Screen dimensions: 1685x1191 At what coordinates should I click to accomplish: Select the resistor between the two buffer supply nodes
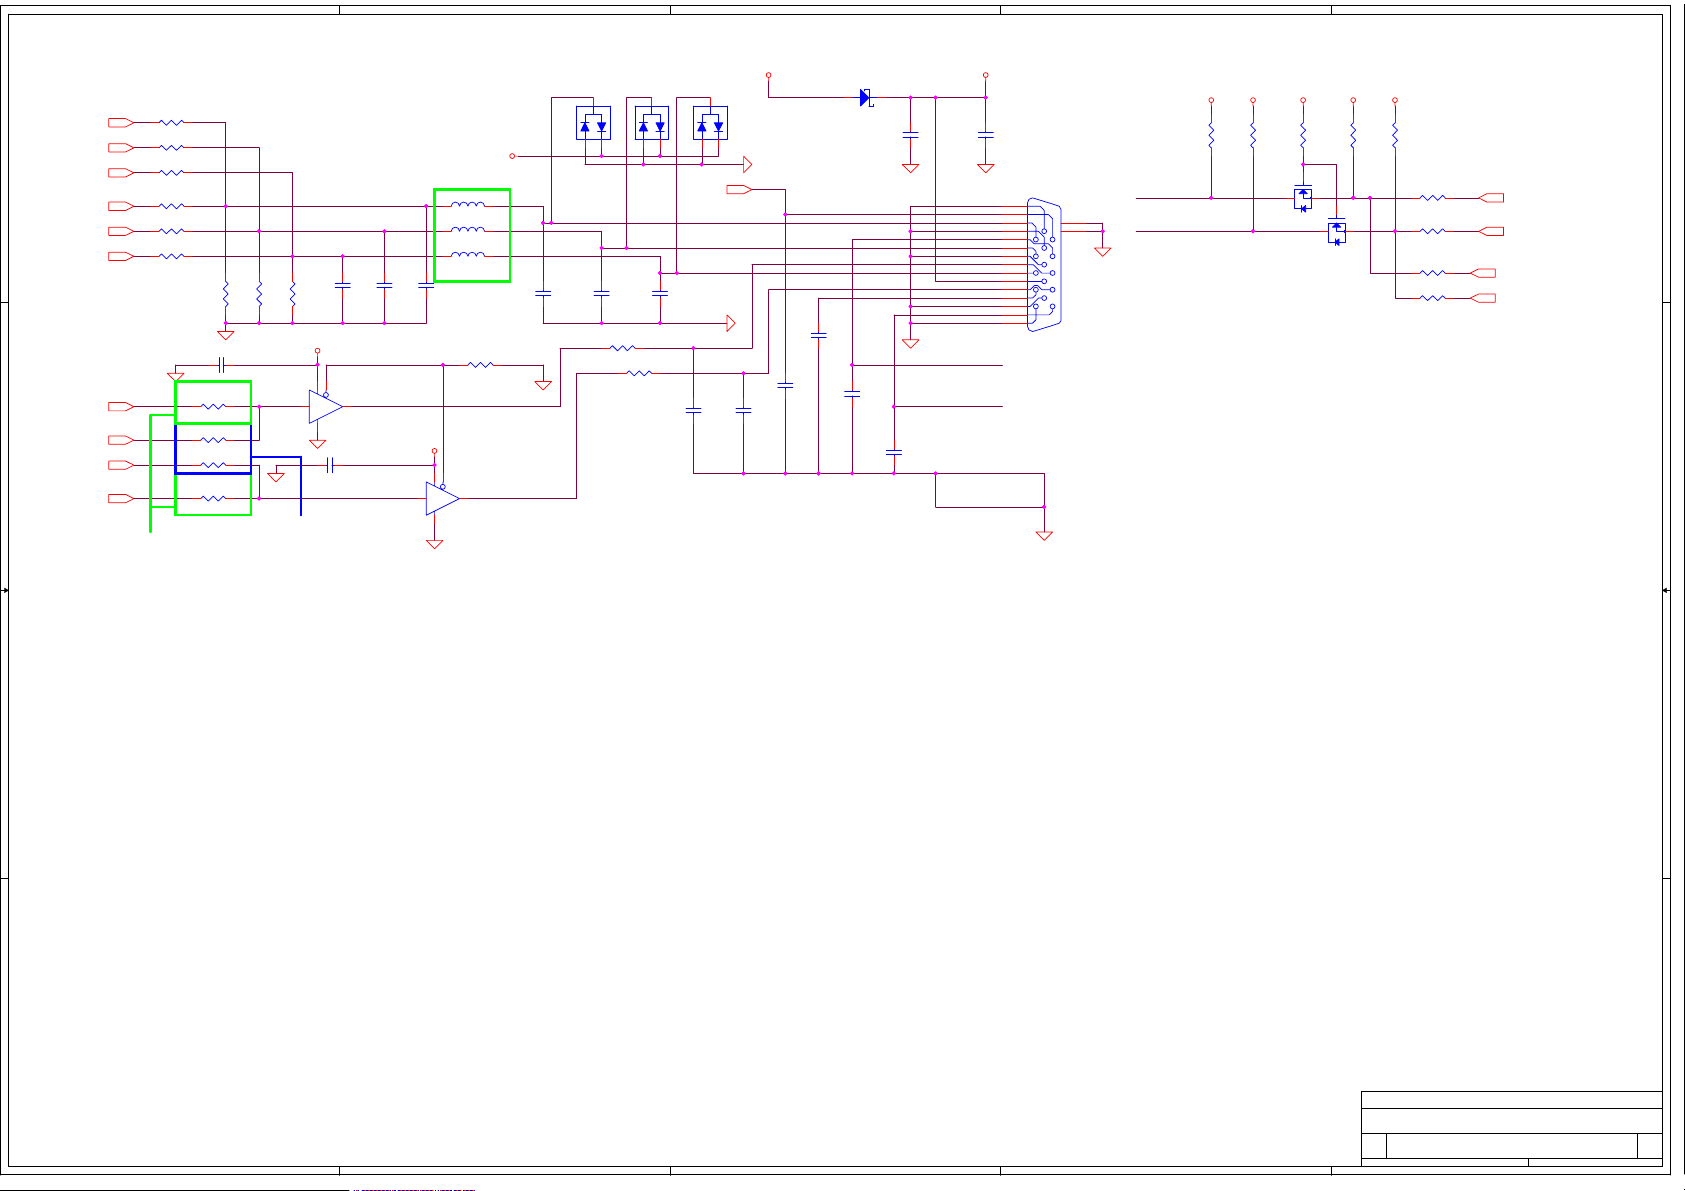coord(481,365)
